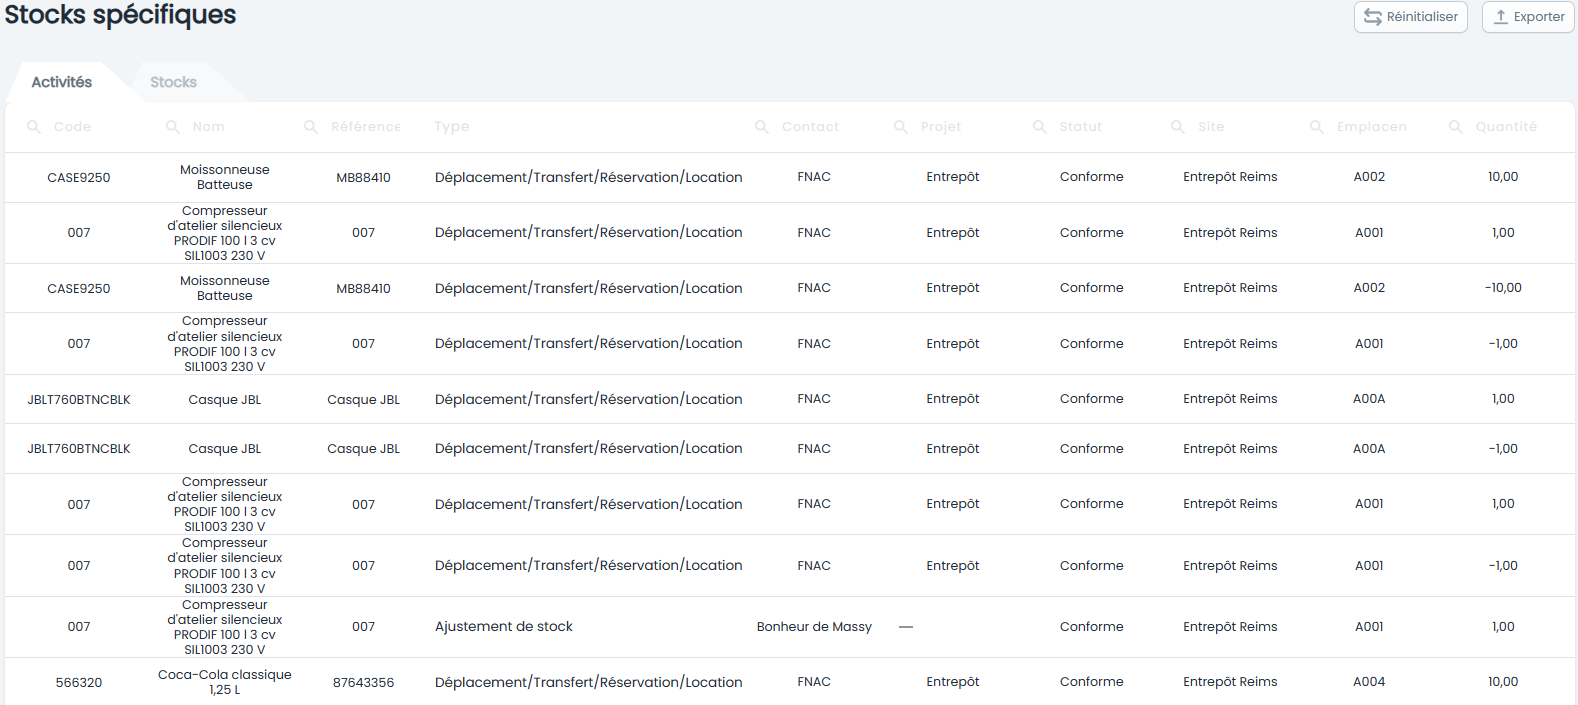
Task: Click the search icon beside Site column
Action: pyautogui.click(x=1178, y=127)
